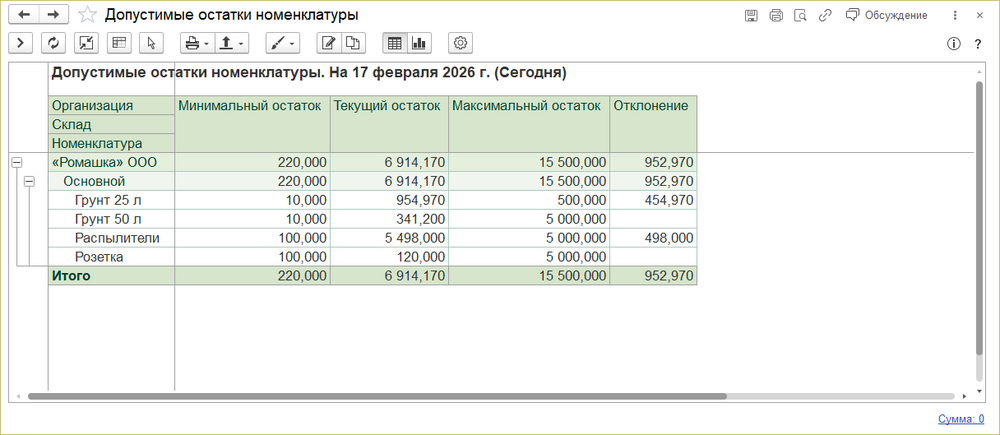Select the 500,000 maximum balance cell
Image resolution: width=1000 pixels, height=435 pixels.
click(x=529, y=201)
